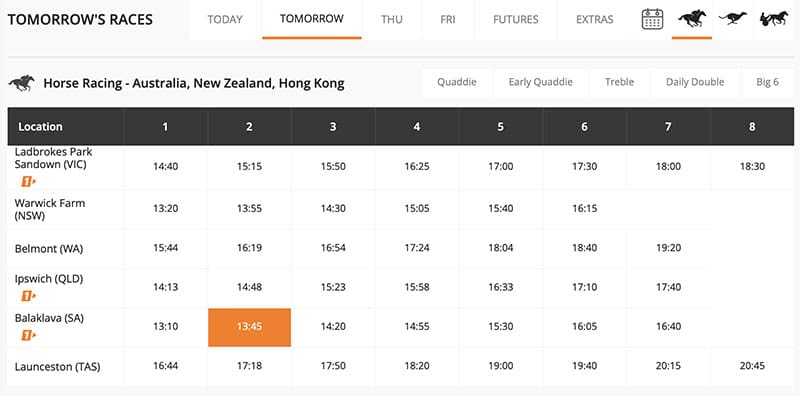Click horse icon beside Horse Racing heading
Screen dimensions: 800x396
21,83
